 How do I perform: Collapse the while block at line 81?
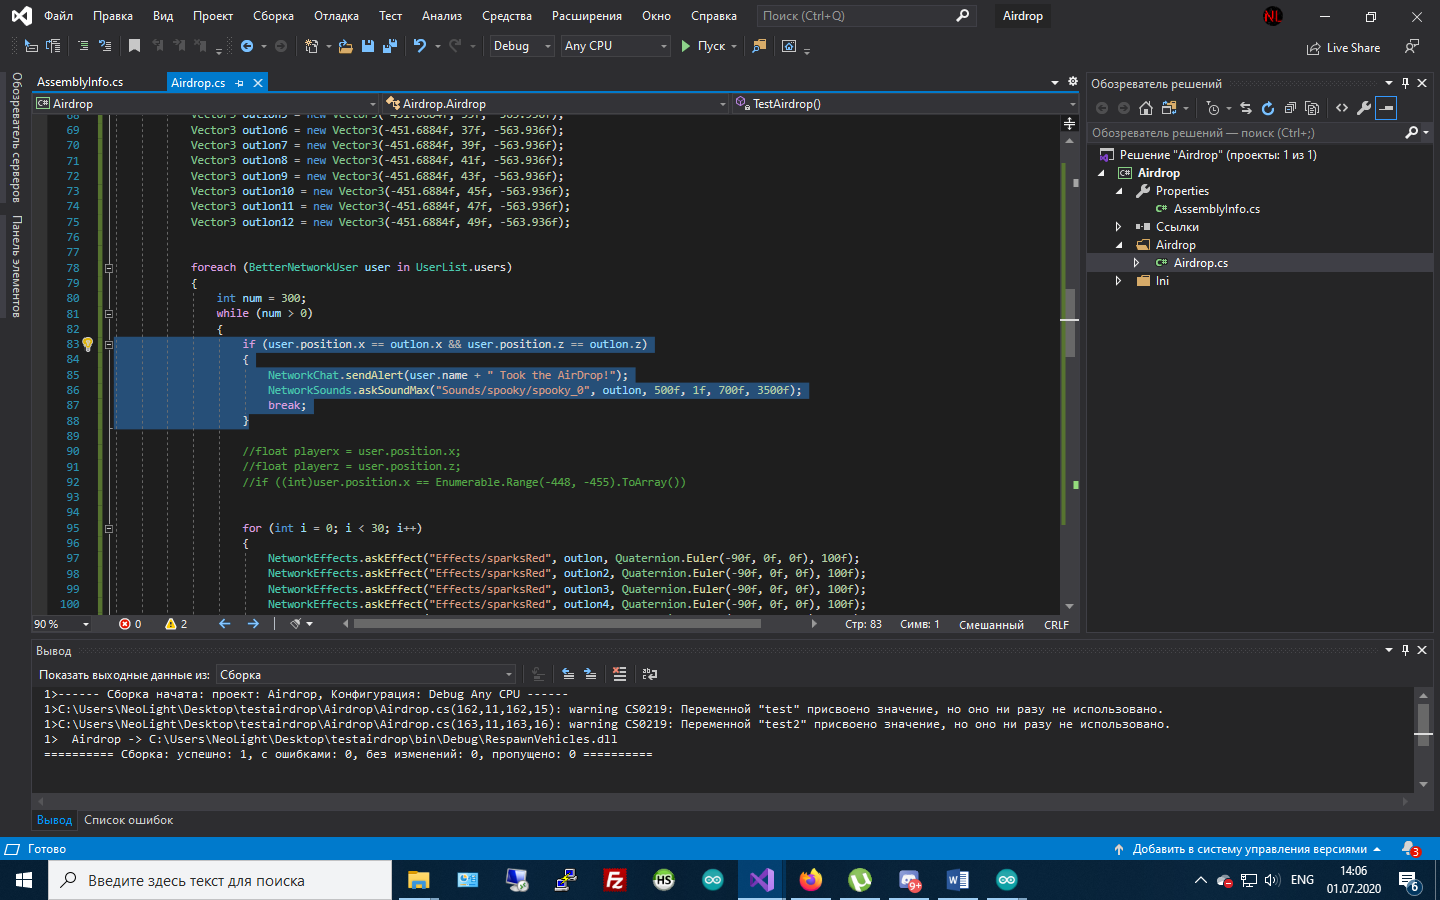109,314
